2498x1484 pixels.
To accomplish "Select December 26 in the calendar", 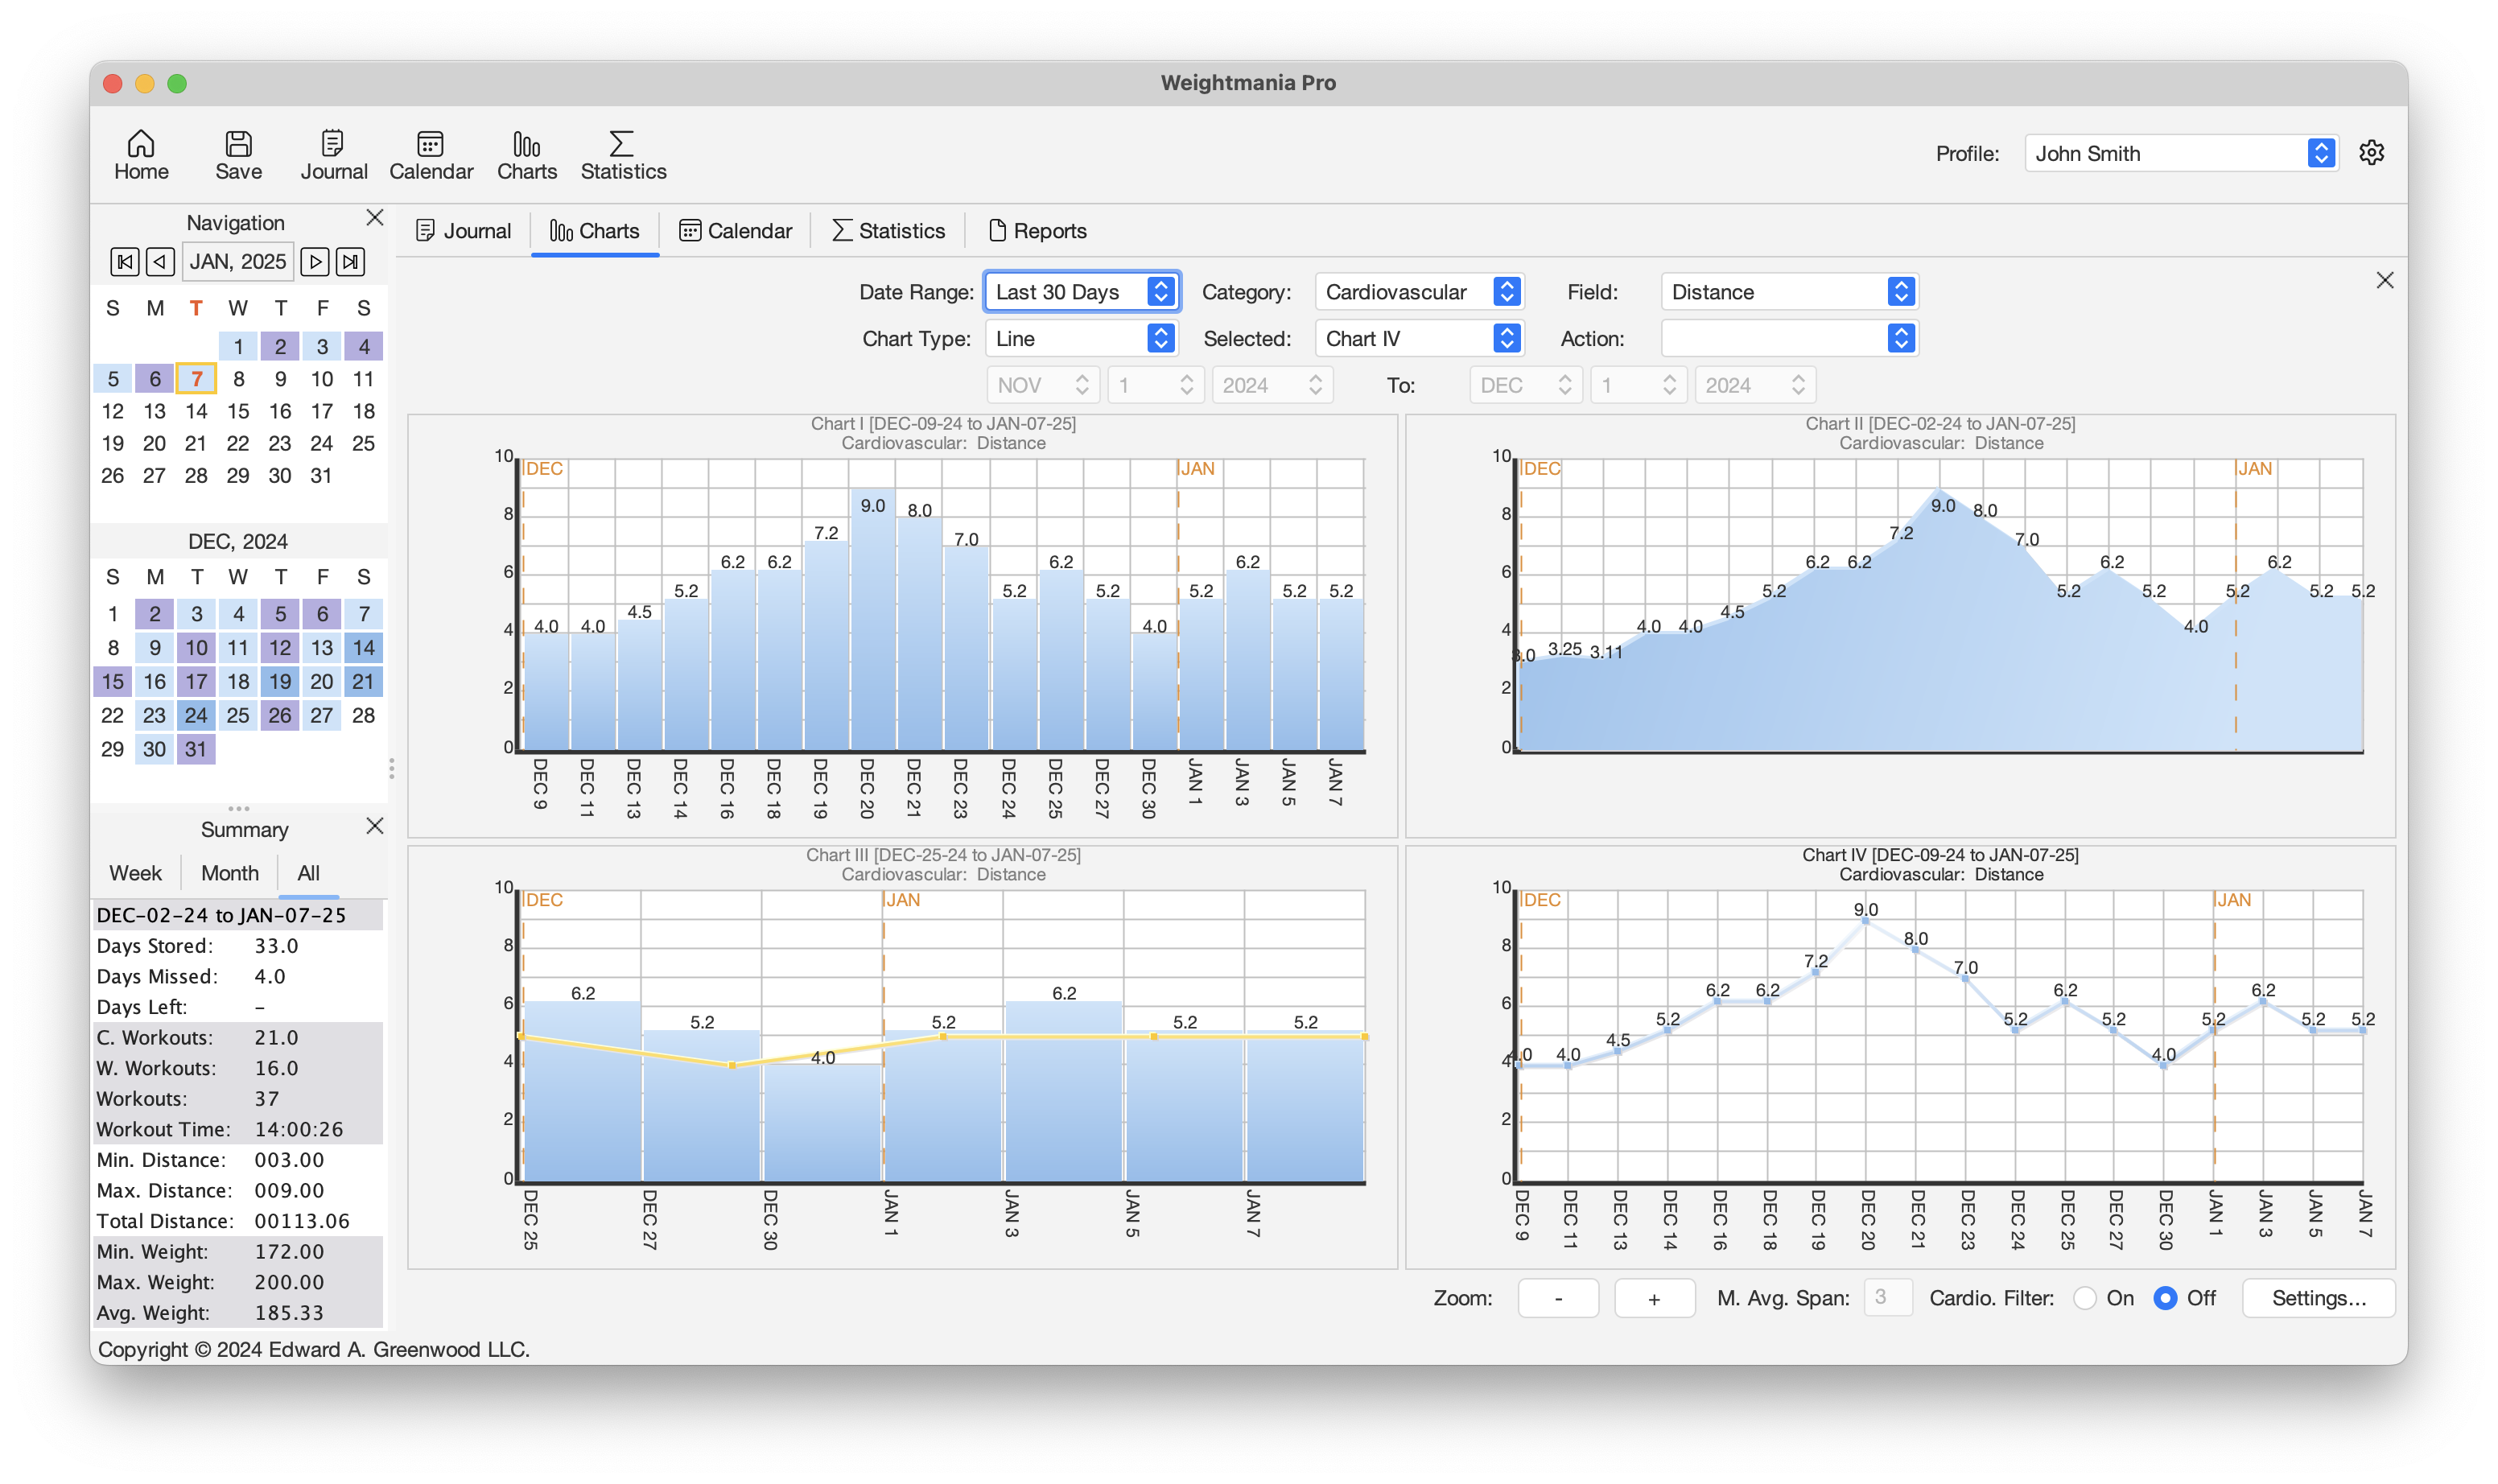I will (x=280, y=716).
